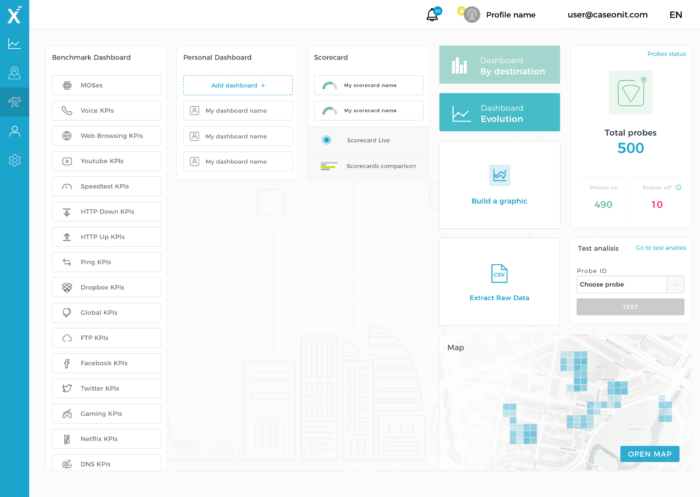700x497 pixels.
Task: Switch to Dashboard Evolution tile
Action: click(499, 113)
